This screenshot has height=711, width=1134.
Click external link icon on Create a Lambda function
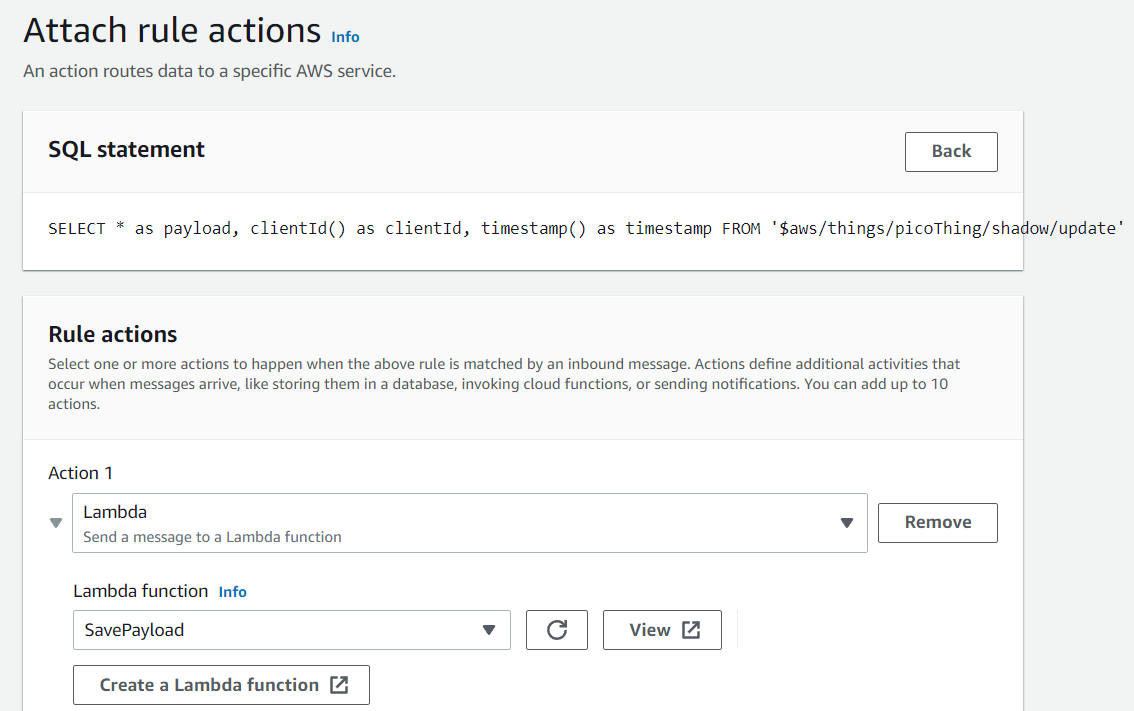pos(339,685)
